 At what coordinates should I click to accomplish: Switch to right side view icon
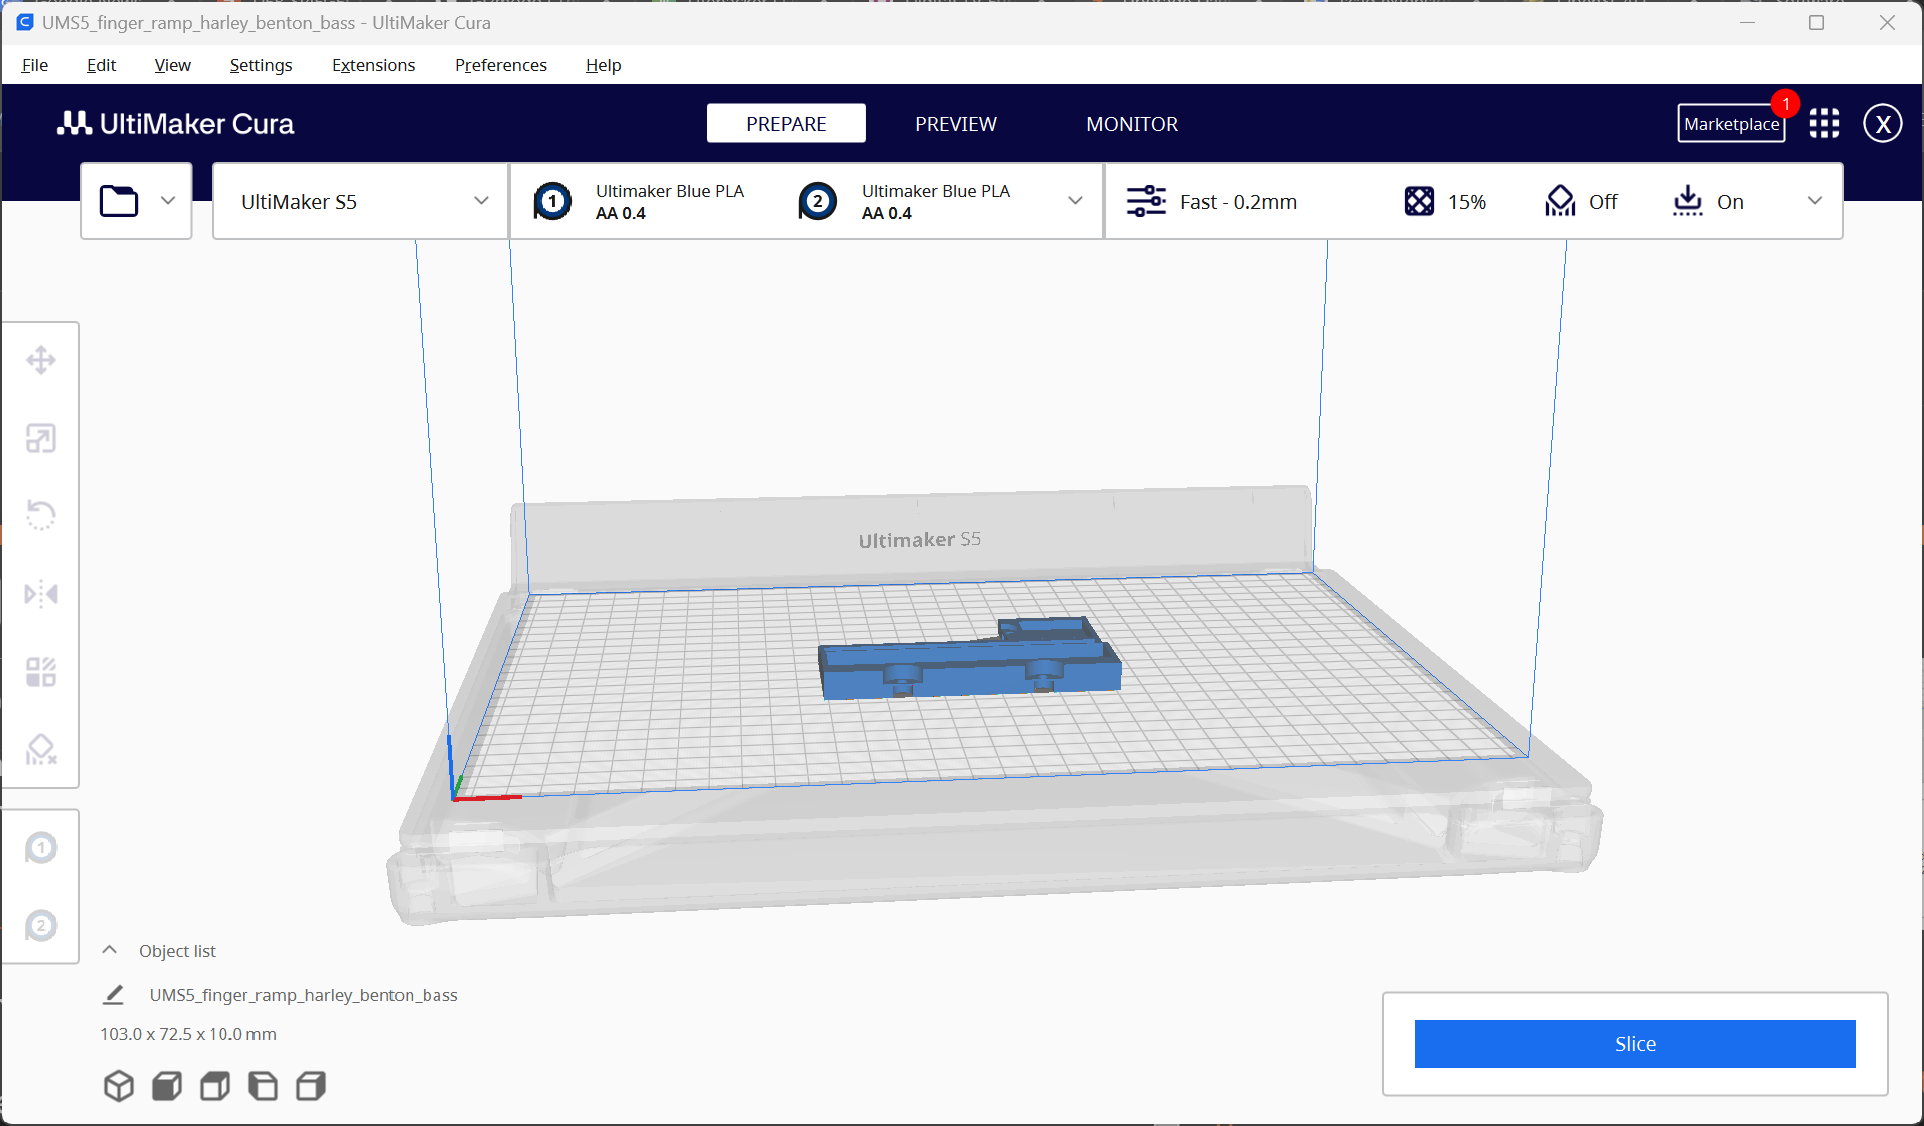(x=311, y=1085)
